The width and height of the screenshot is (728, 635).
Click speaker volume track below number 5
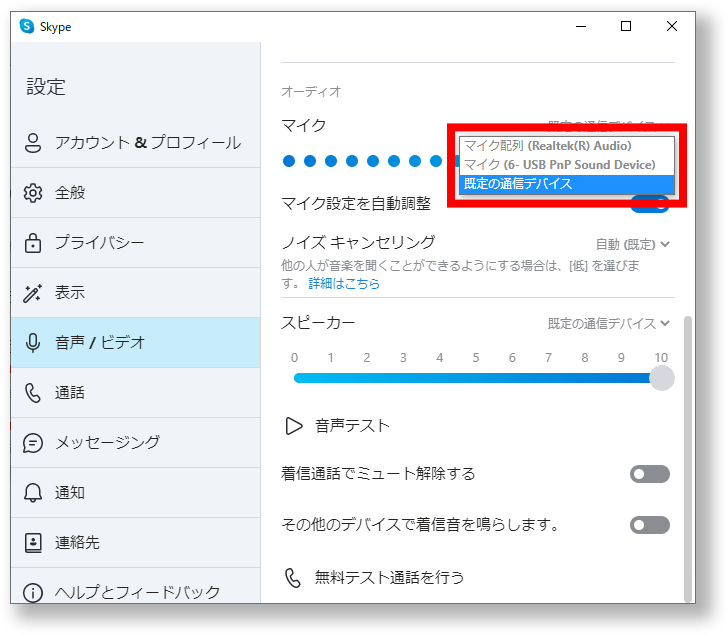coord(476,378)
